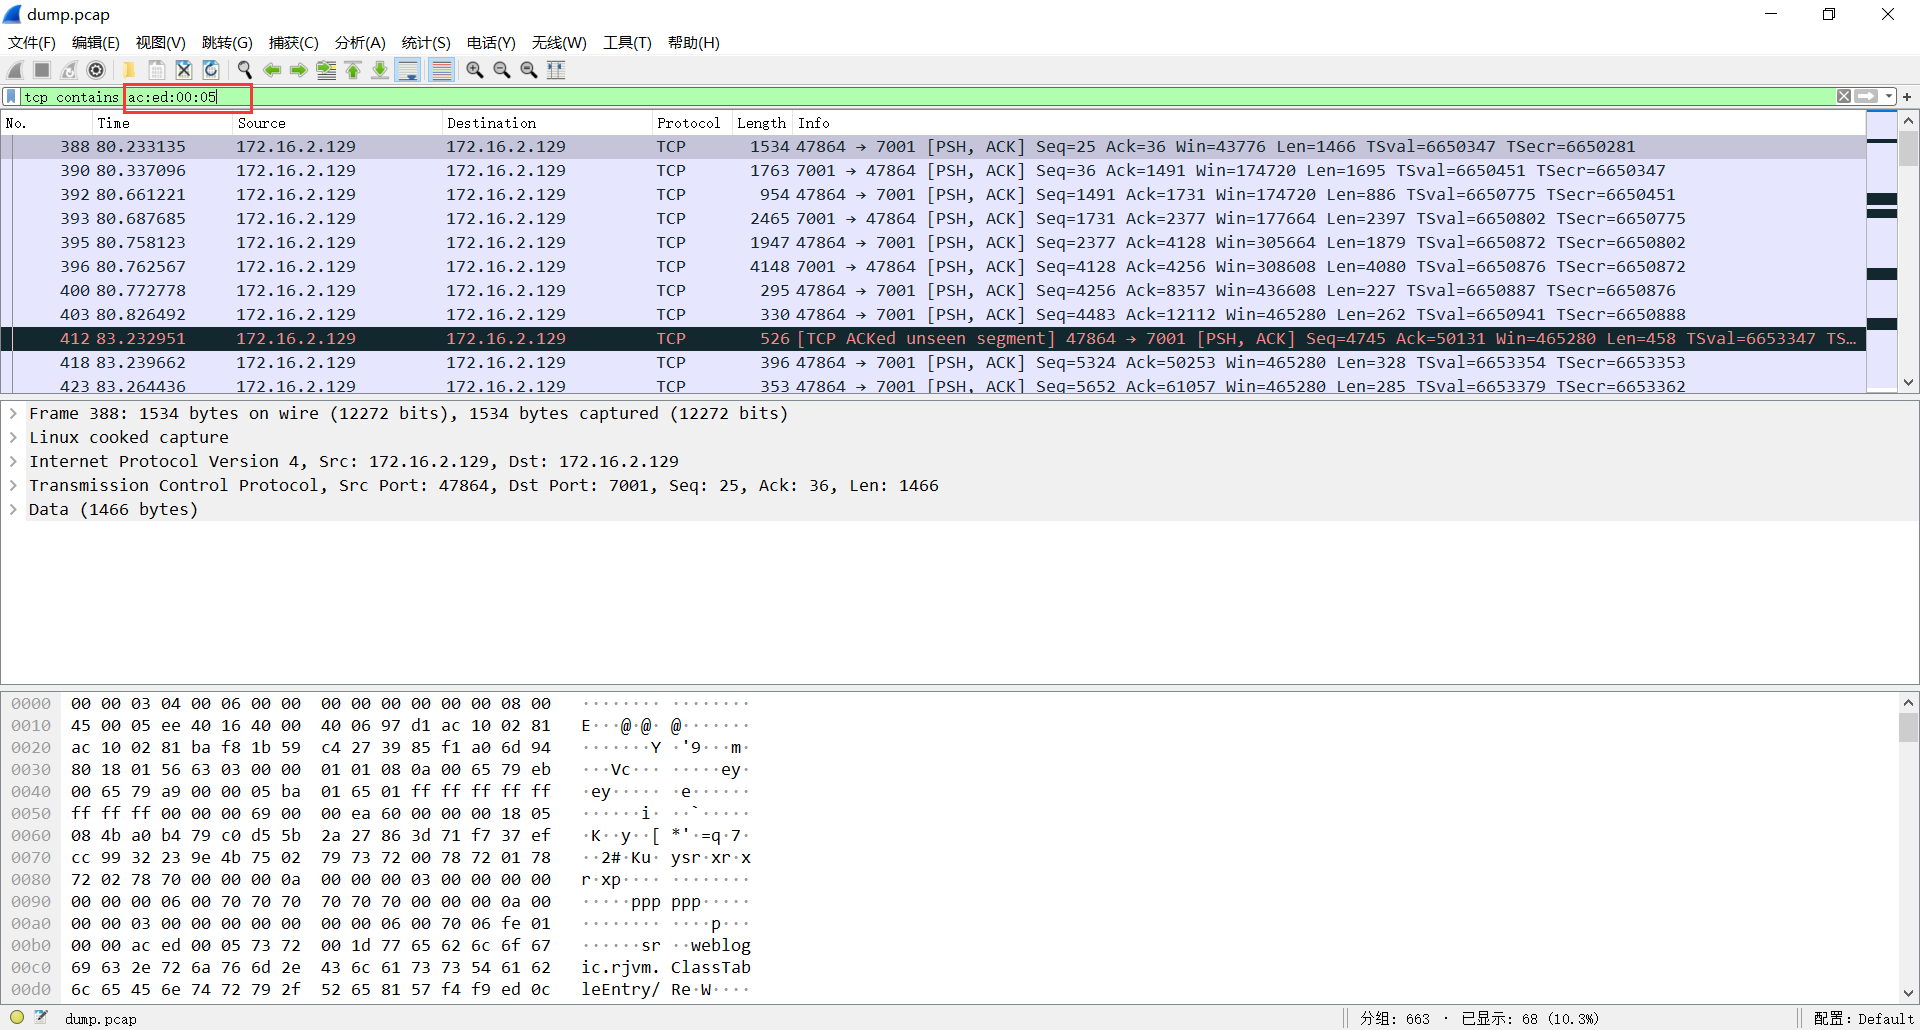This screenshot has height=1030, width=1920.
Task: Jump to the first packet icon
Action: click(353, 70)
